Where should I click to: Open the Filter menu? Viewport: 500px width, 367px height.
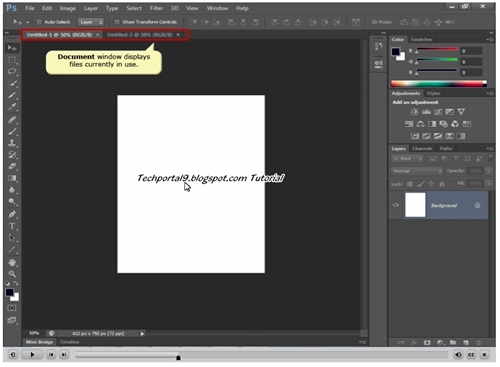click(156, 8)
